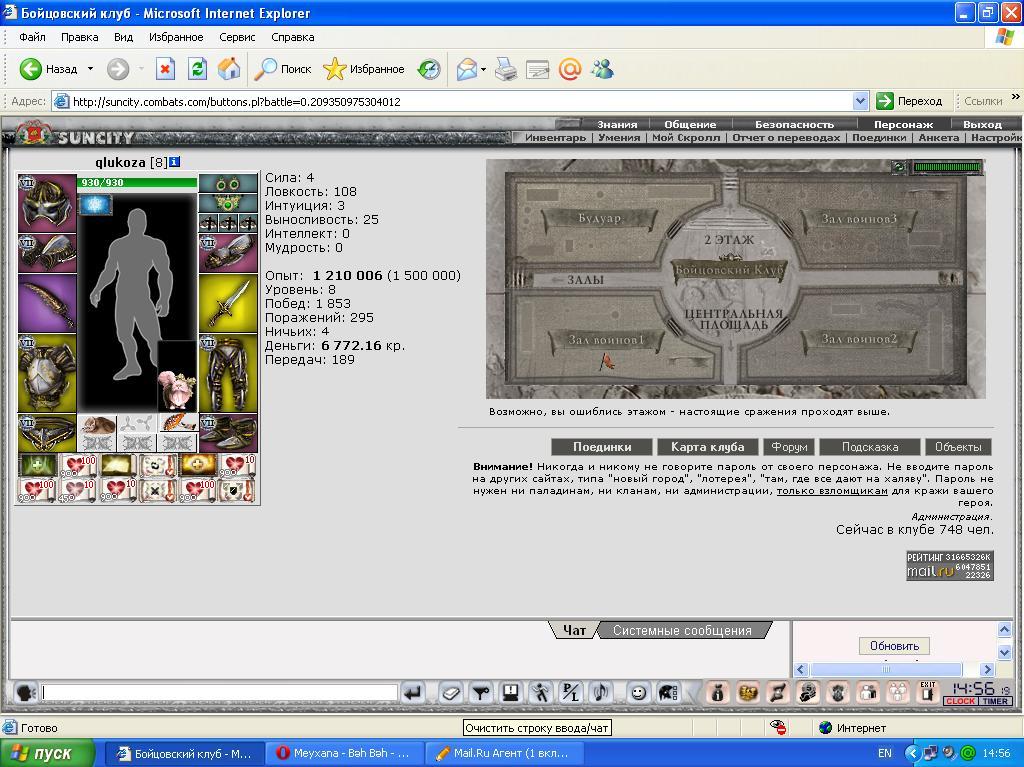
Task: Open the Файл menu
Action: coord(32,37)
